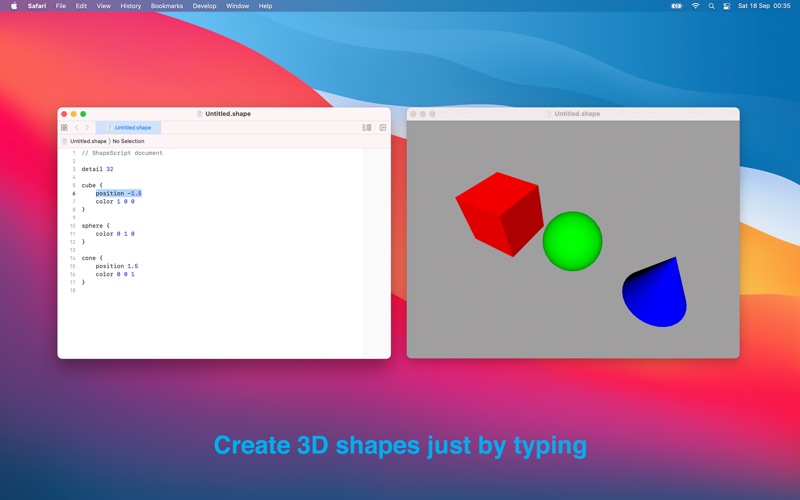Open the Edit menu

81,6
